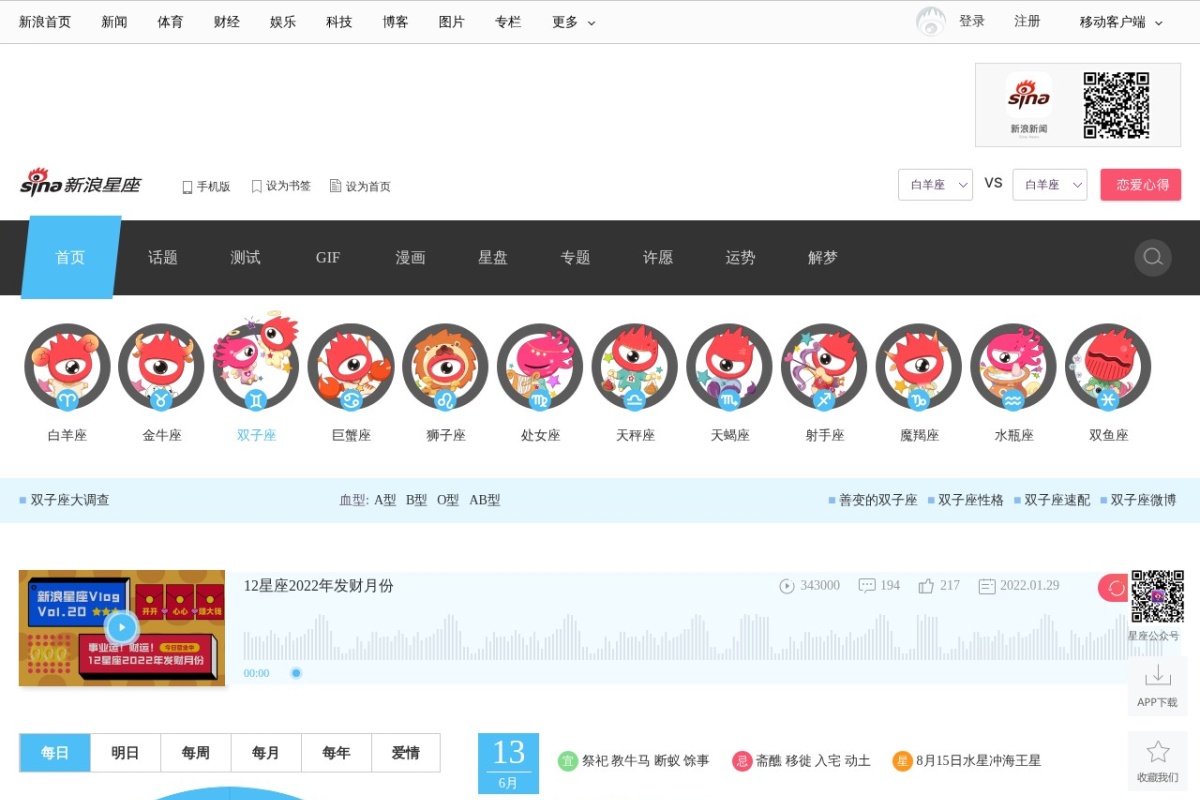Click the 双子座大调查 link
The width and height of the screenshot is (1200, 800).
click(x=70, y=500)
